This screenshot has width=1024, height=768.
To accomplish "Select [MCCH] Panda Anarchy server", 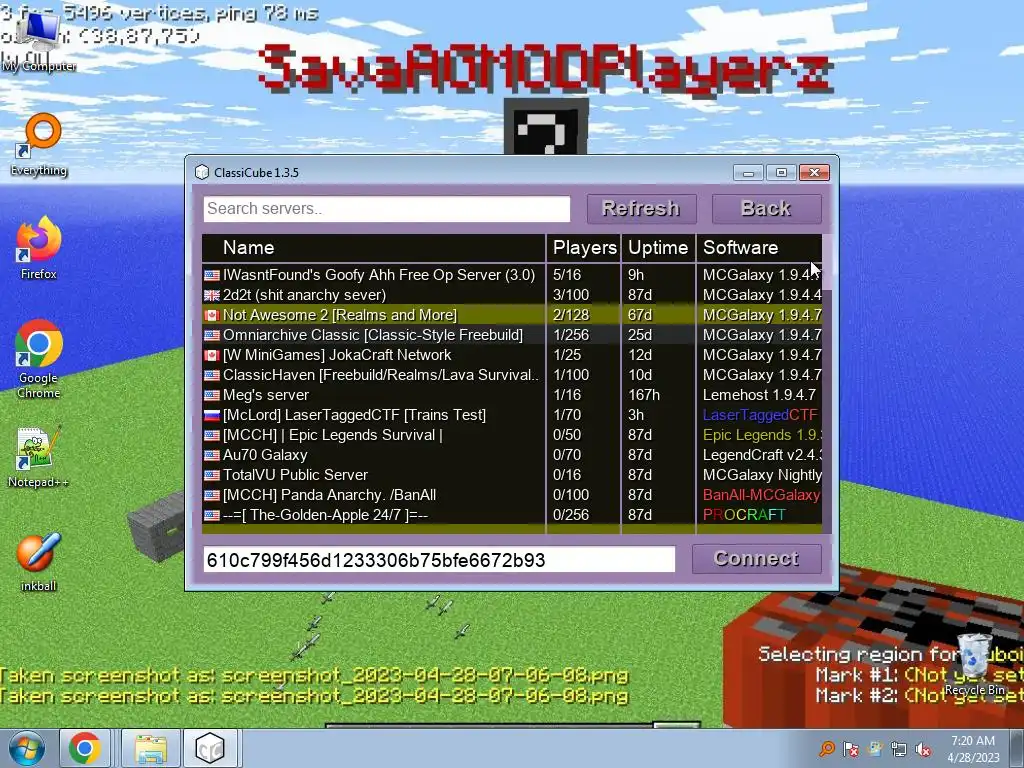I will coord(512,495).
